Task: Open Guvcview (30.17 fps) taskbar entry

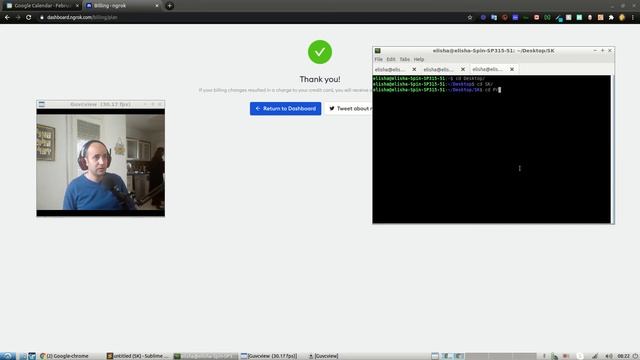Action: point(271,356)
